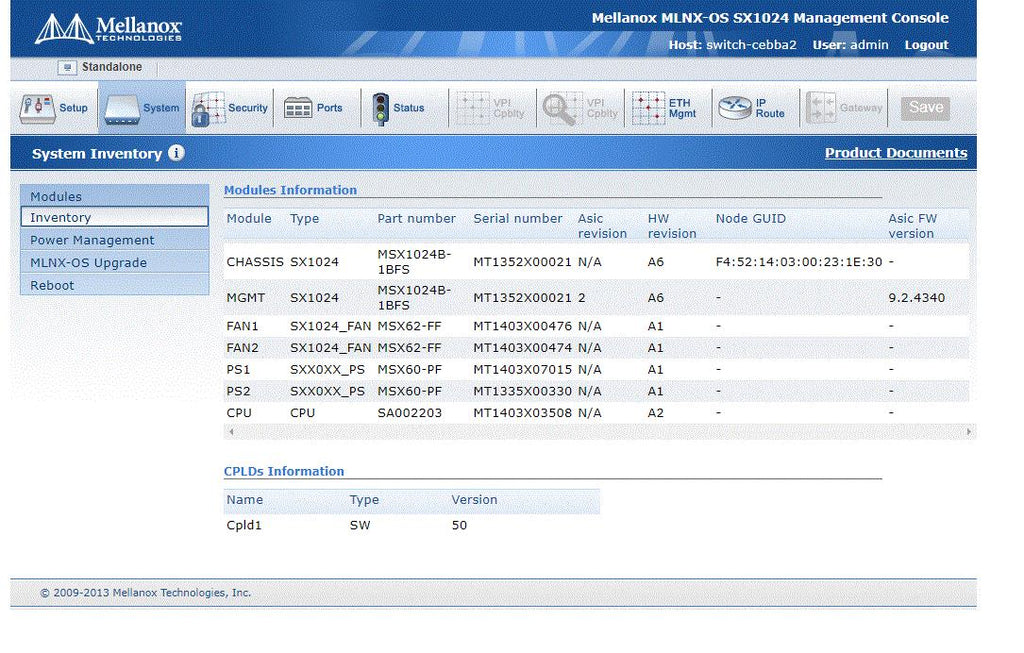Click the Save button
Screen dimensions: 1024x653
coord(925,108)
